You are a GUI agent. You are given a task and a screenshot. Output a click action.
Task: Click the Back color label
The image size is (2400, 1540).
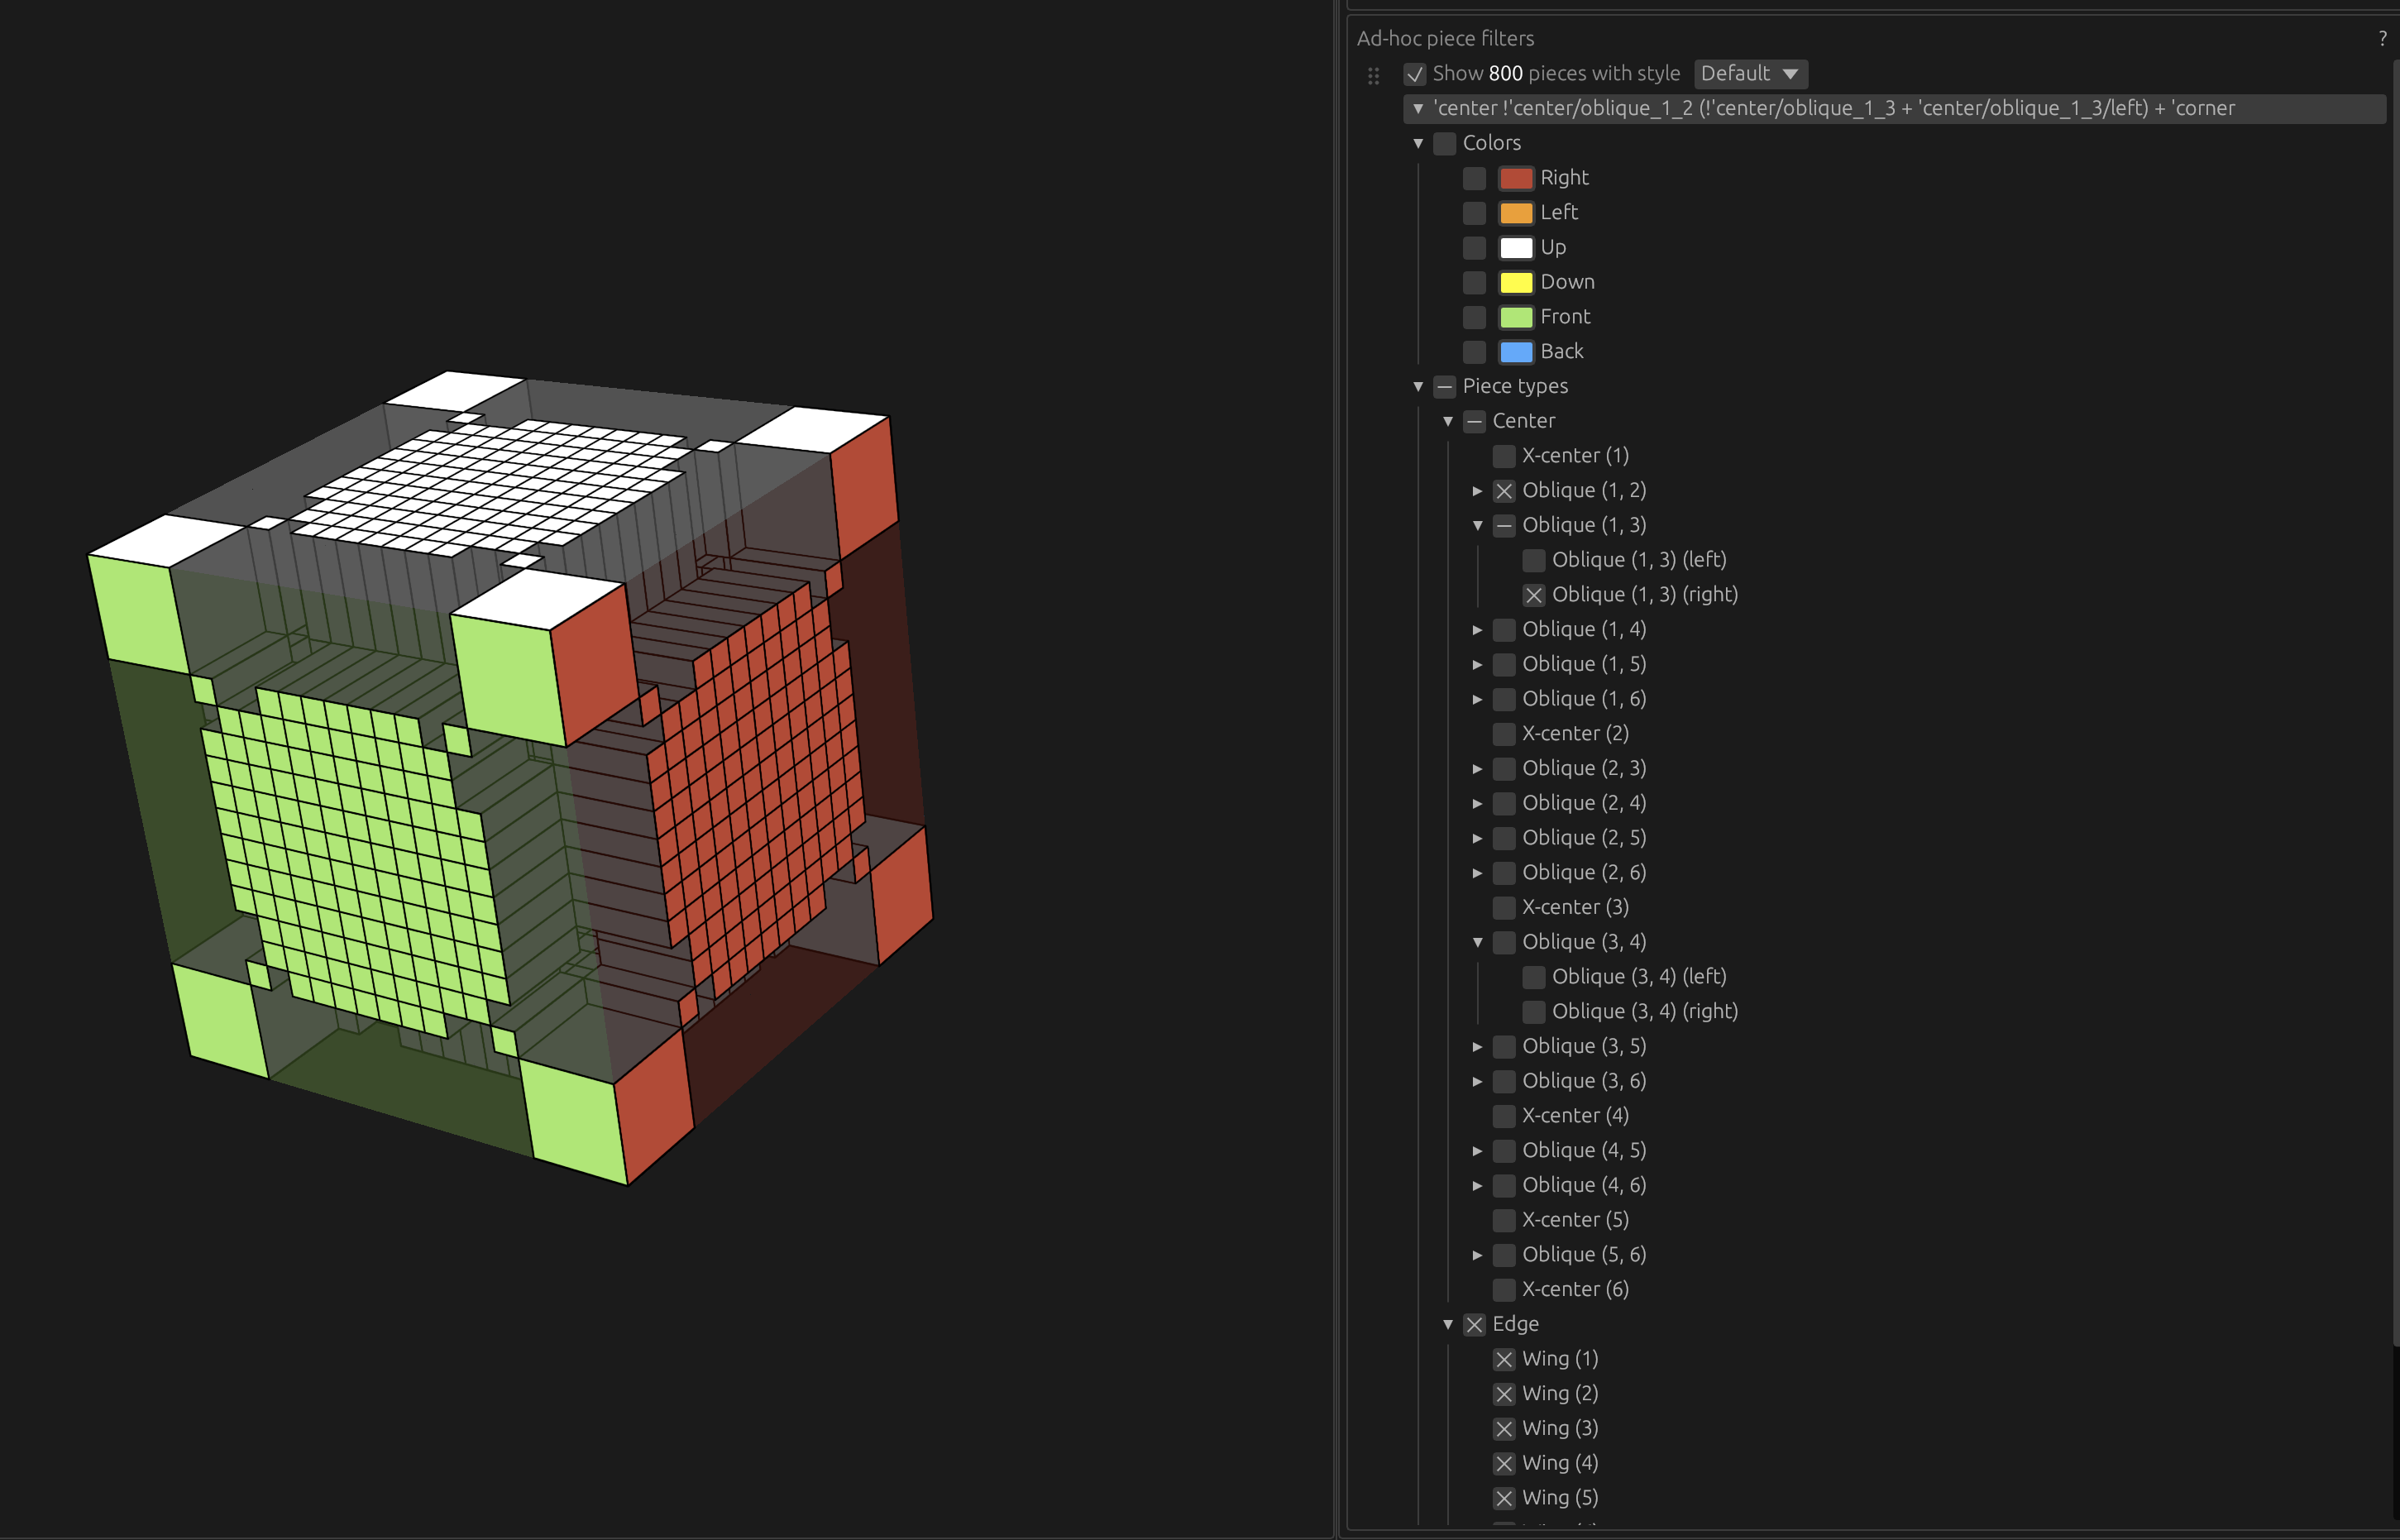point(1561,351)
